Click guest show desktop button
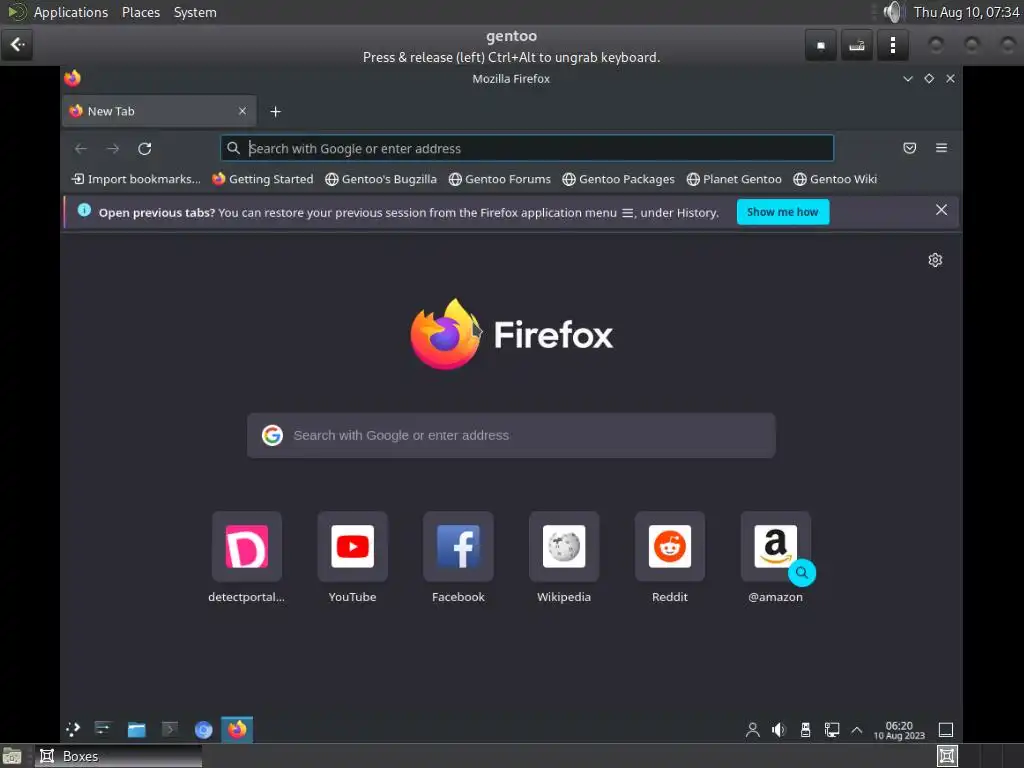The height and width of the screenshot is (768, 1024). pyautogui.click(x=946, y=729)
